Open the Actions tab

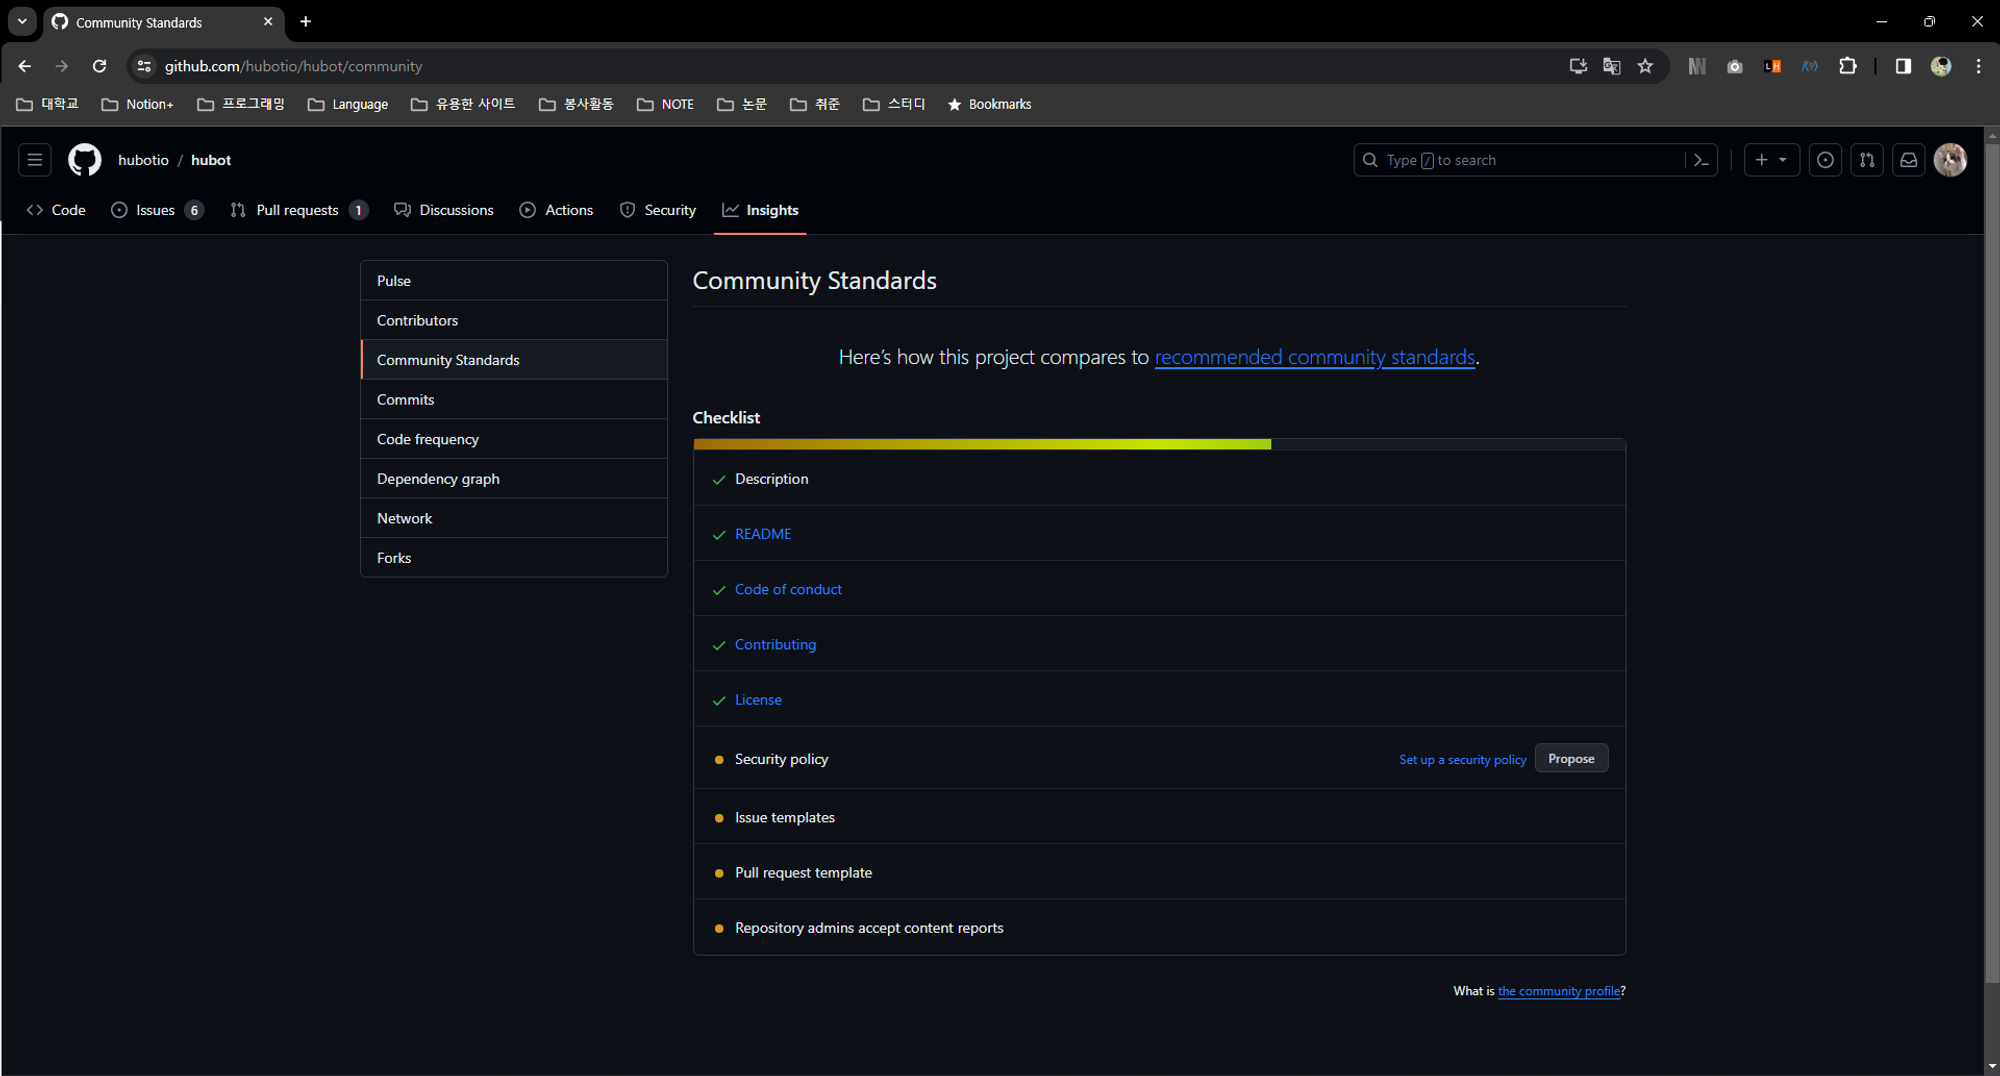point(557,210)
